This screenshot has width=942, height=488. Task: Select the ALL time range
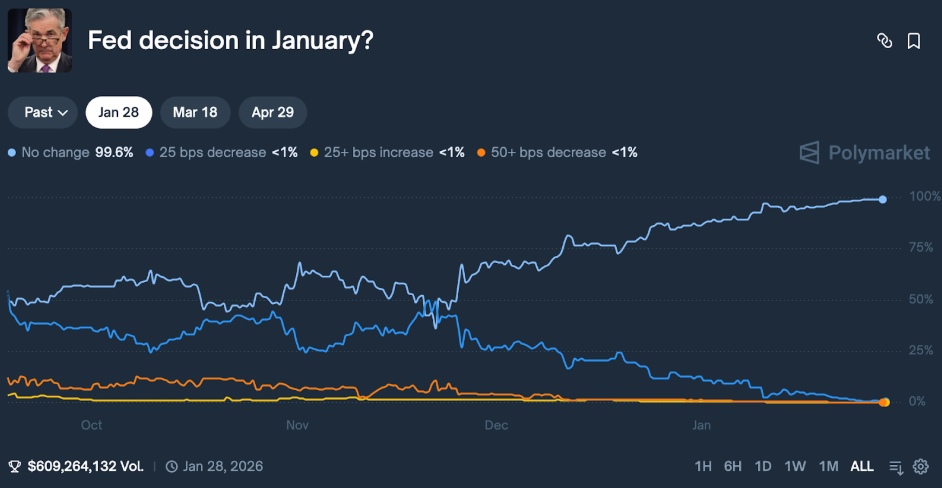coord(861,466)
